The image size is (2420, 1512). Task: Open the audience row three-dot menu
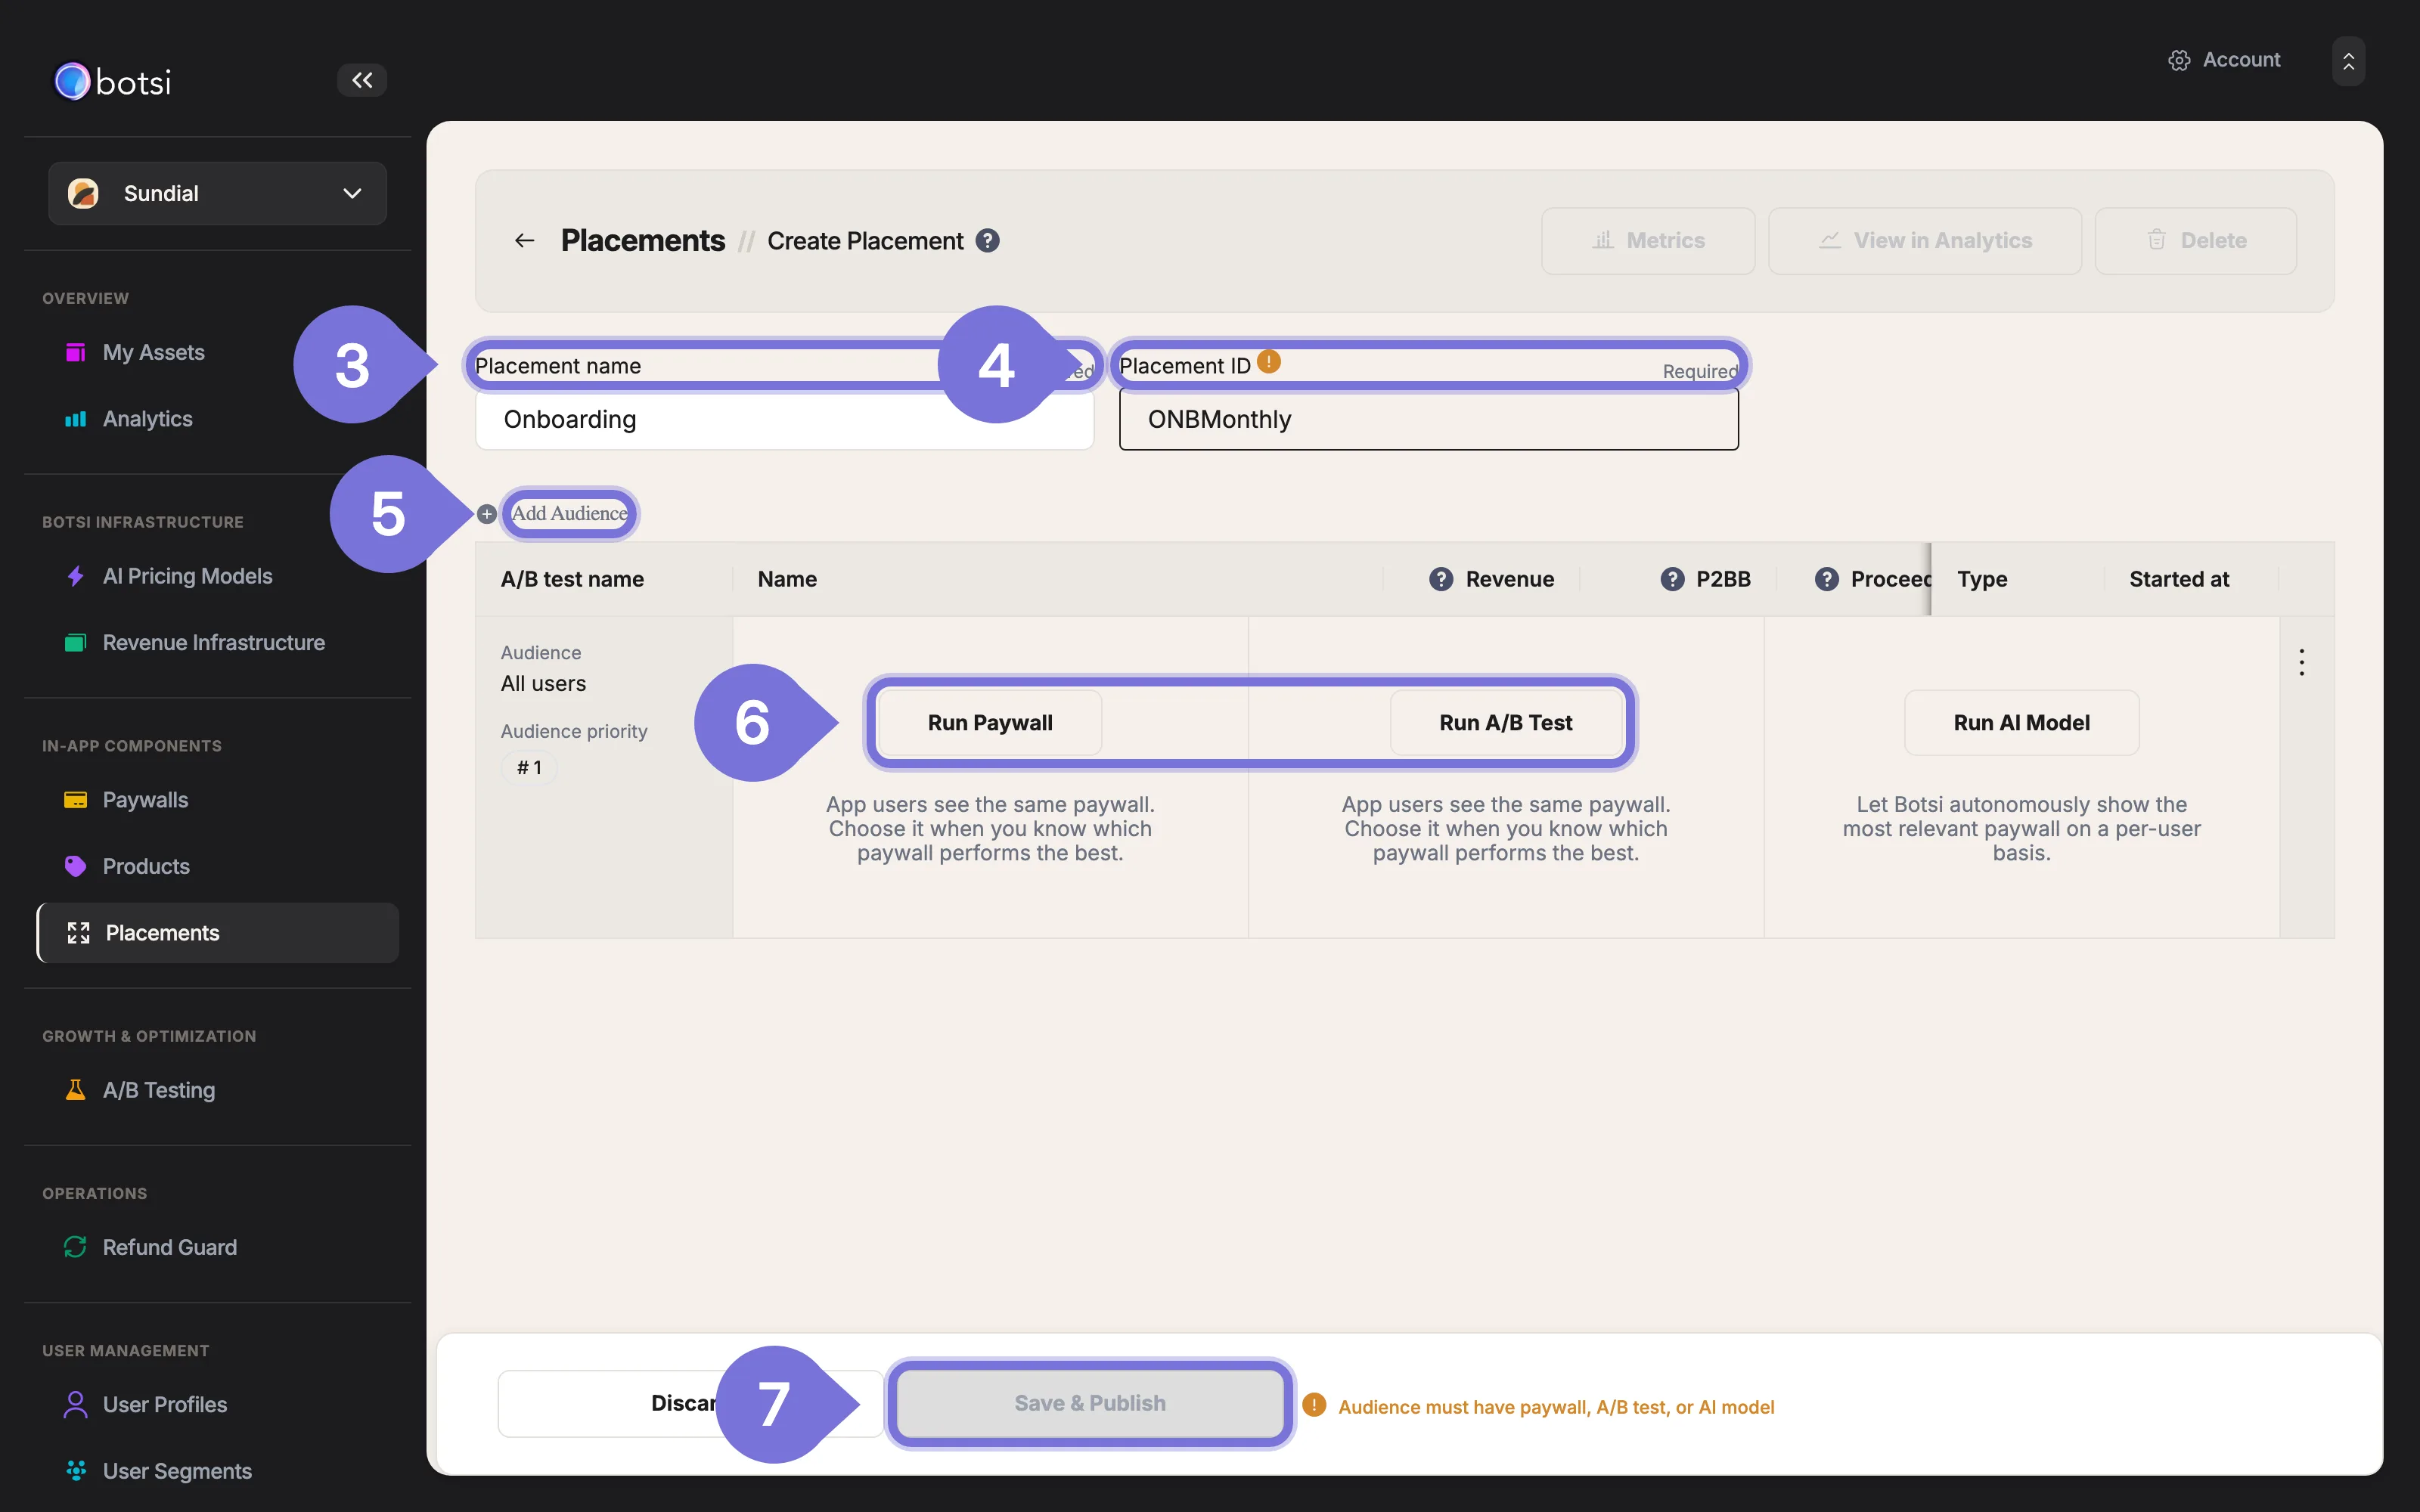click(x=2302, y=662)
